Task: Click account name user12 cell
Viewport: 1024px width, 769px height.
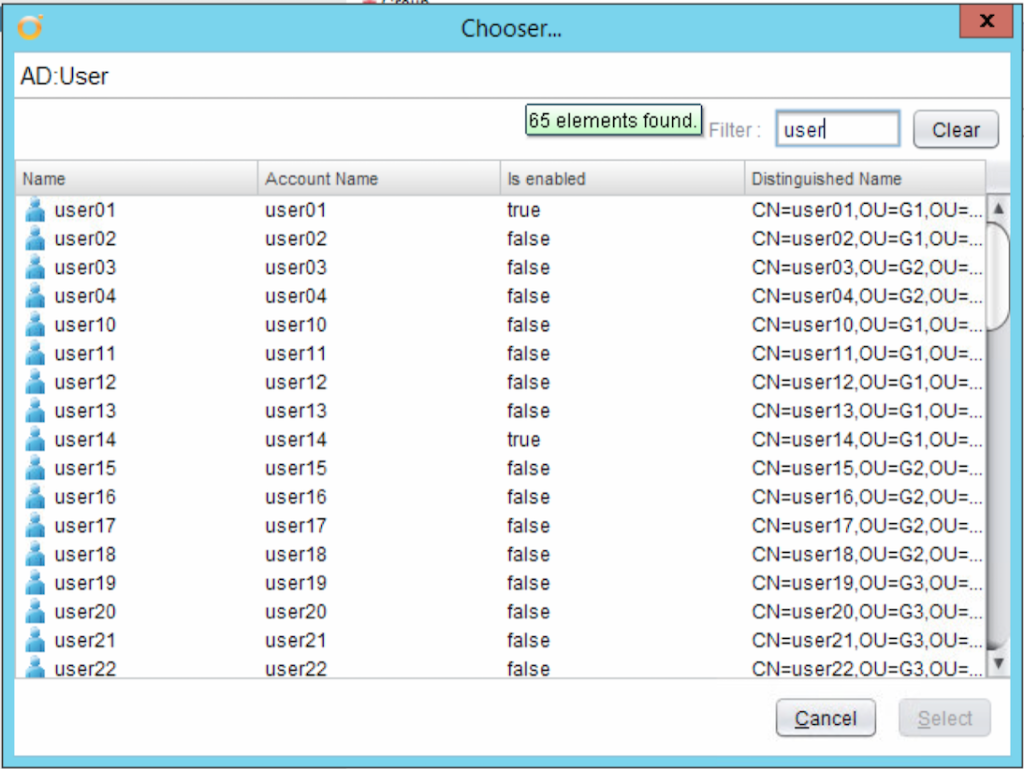Action: click(295, 383)
